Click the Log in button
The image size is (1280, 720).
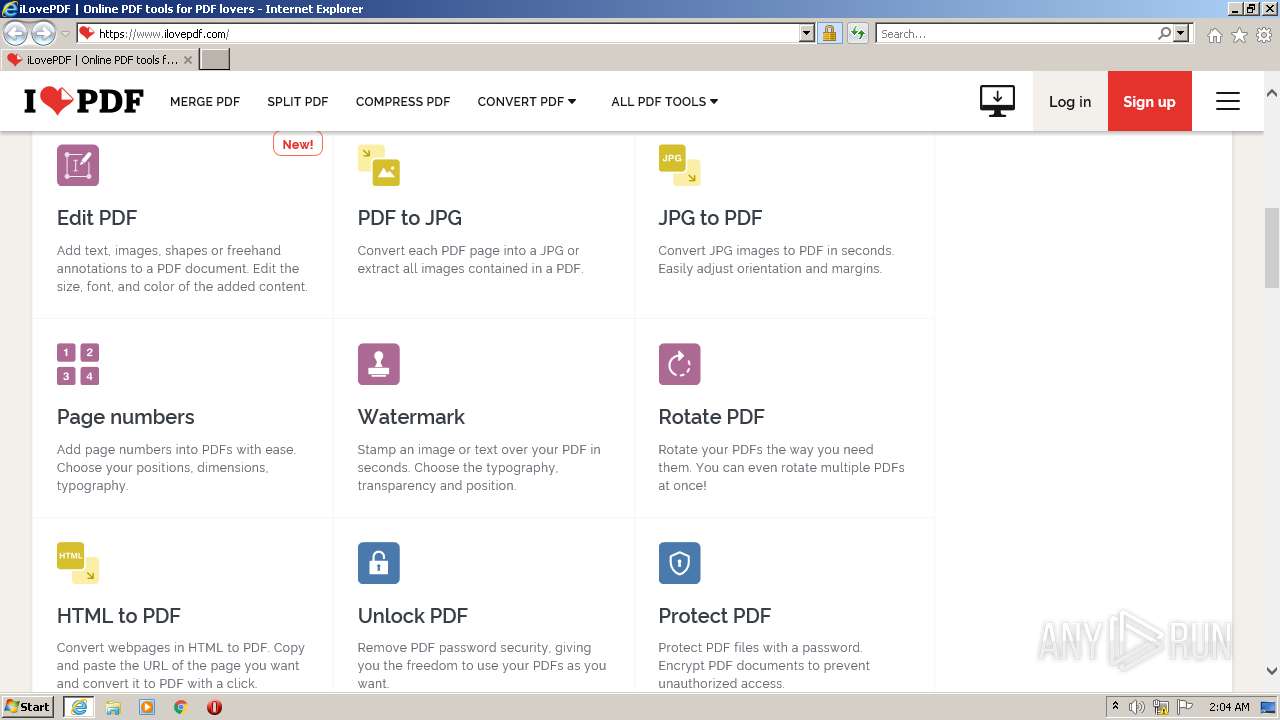point(1070,101)
